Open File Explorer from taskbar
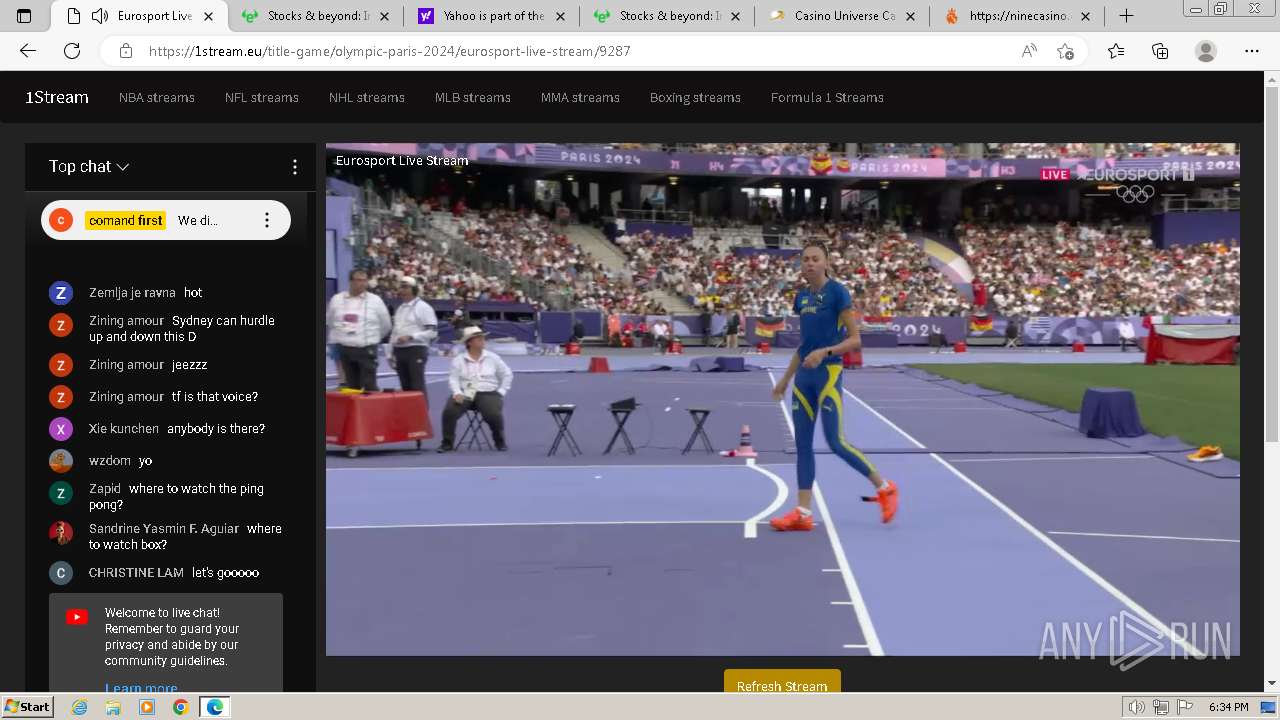 click(113, 707)
